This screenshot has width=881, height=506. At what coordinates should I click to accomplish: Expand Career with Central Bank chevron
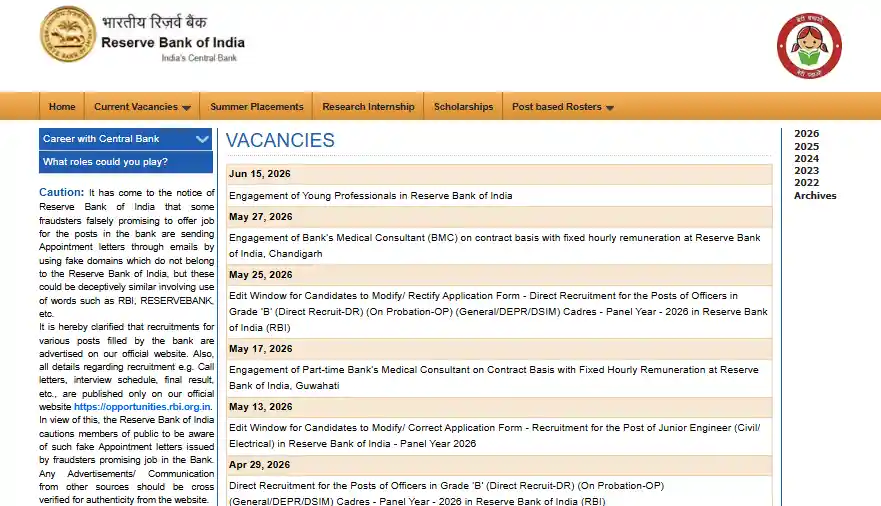[x=202, y=139]
